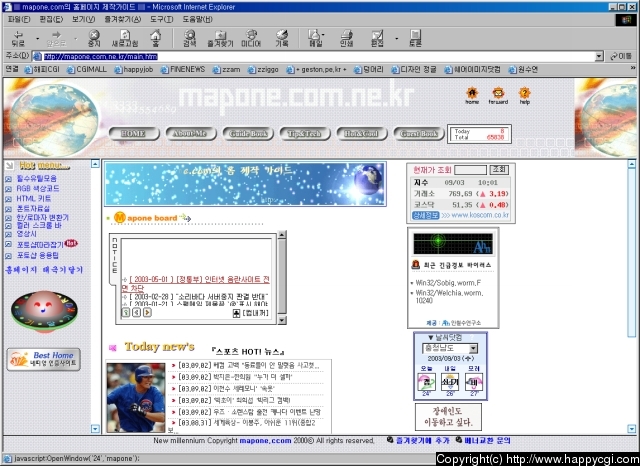Open the Forward button history dropdown arrow

pos(76,39)
